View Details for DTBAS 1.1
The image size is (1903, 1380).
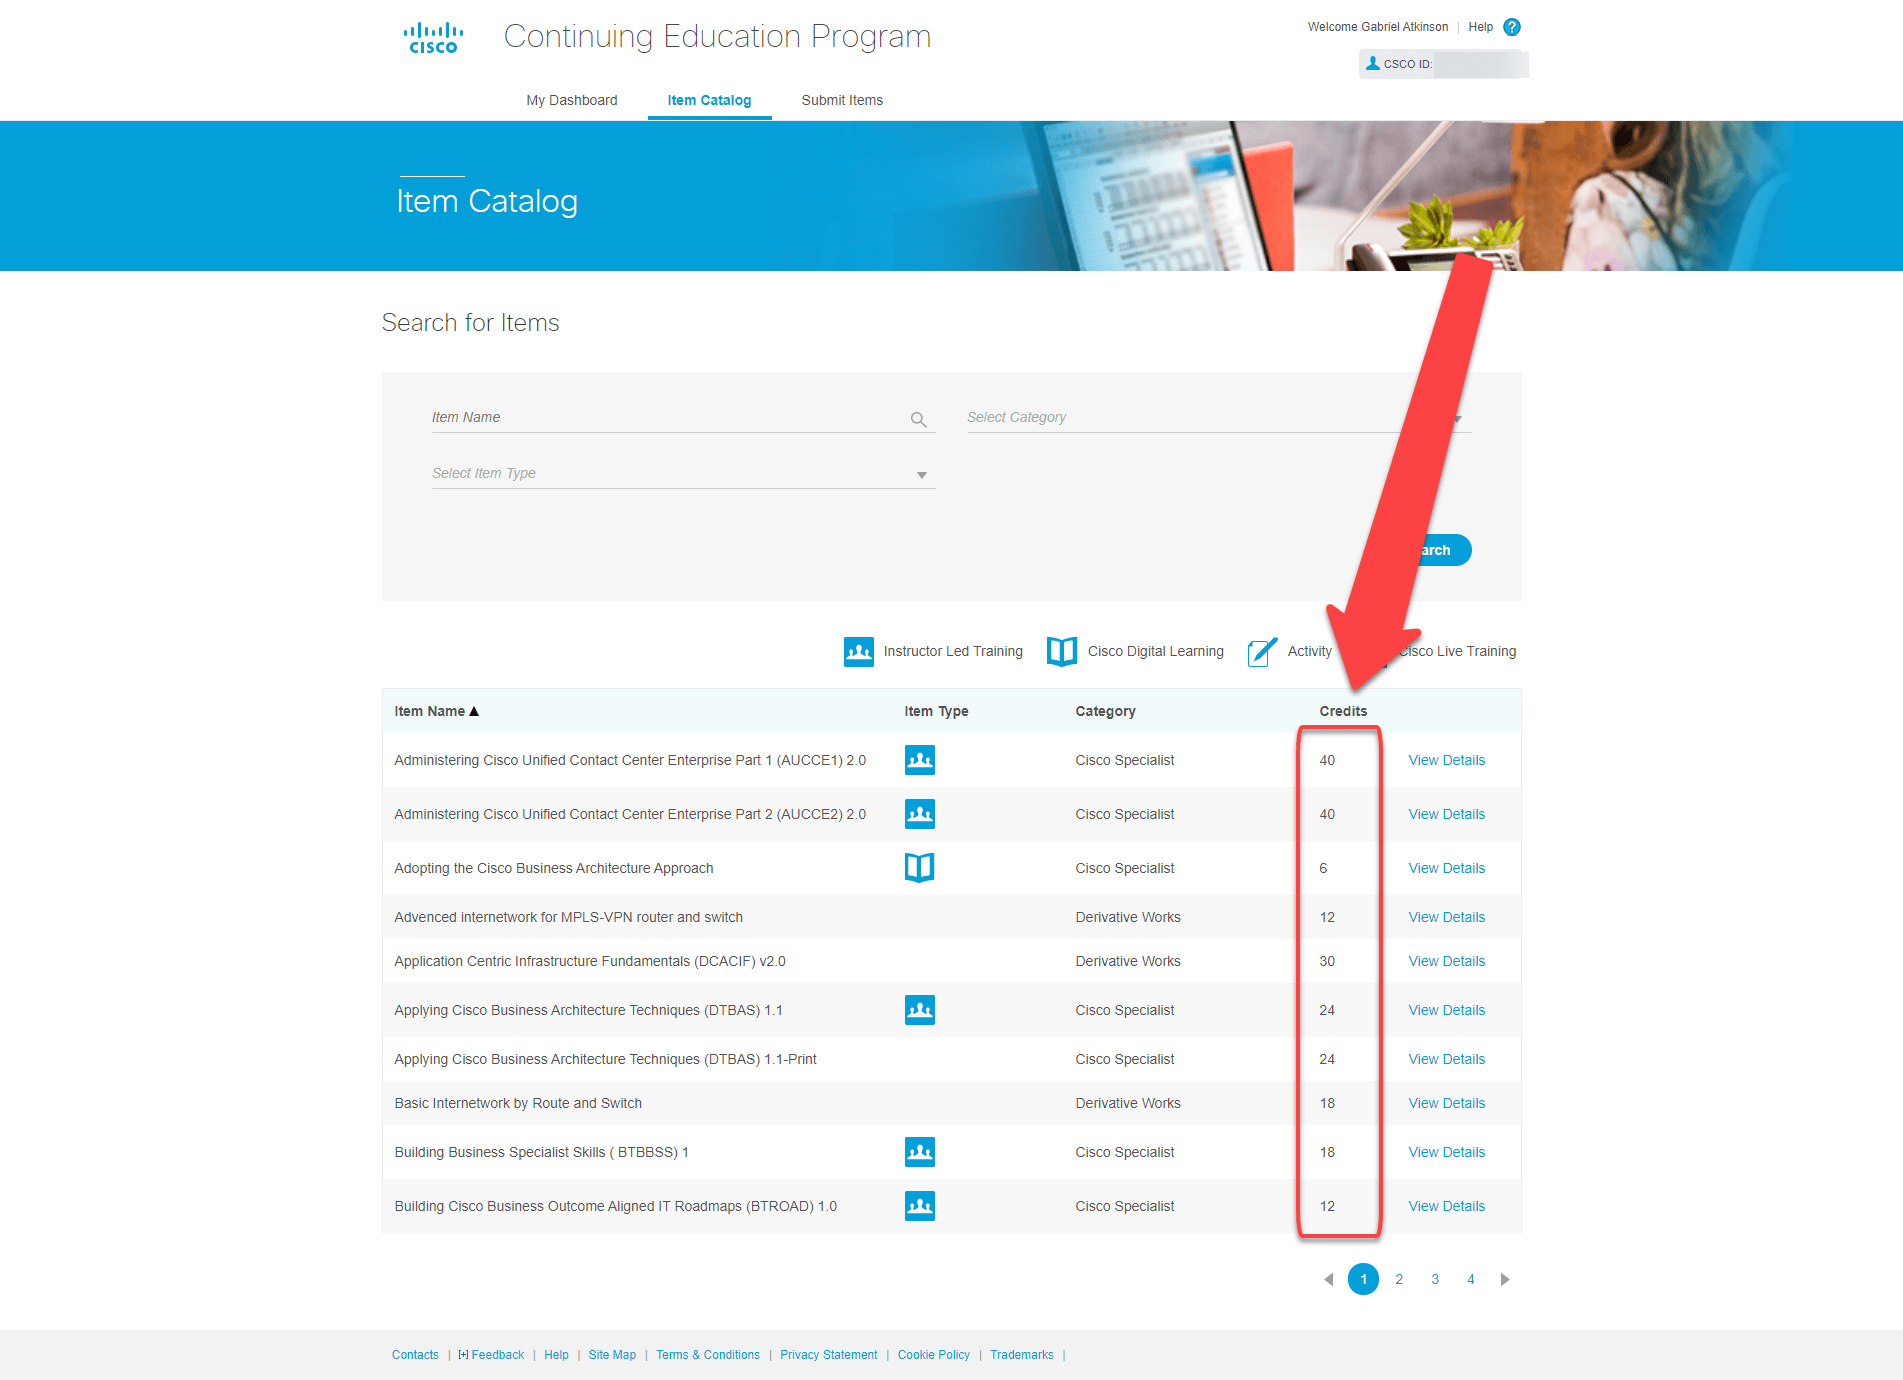[x=1447, y=1010]
